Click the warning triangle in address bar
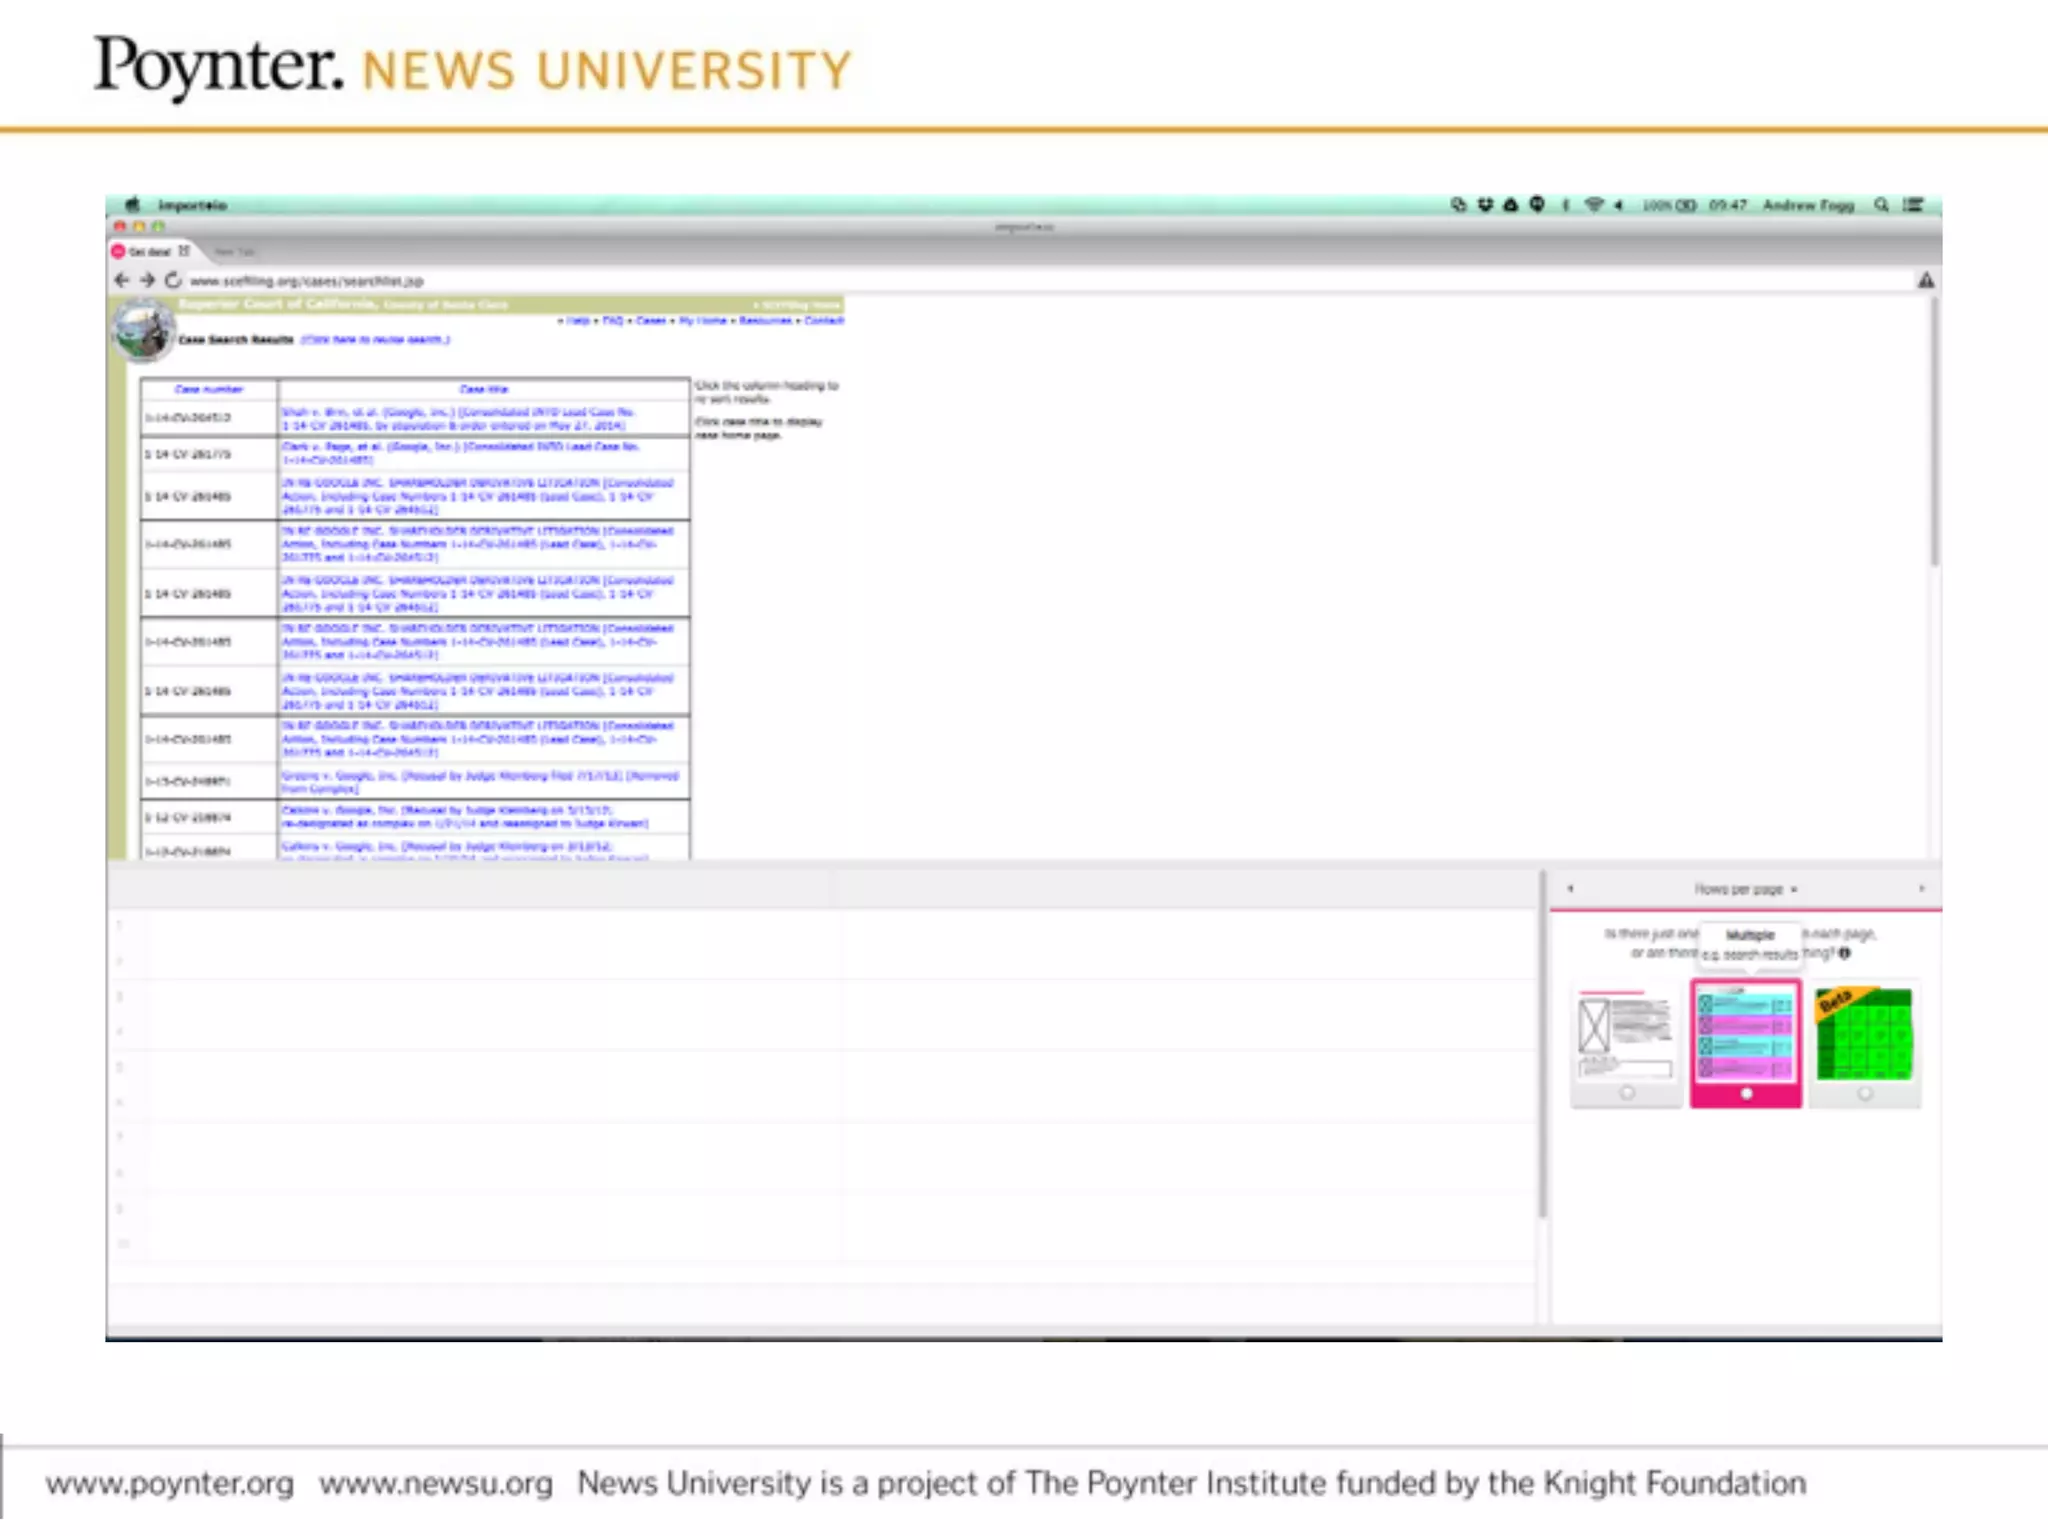This screenshot has width=2048, height=1536. click(1925, 281)
